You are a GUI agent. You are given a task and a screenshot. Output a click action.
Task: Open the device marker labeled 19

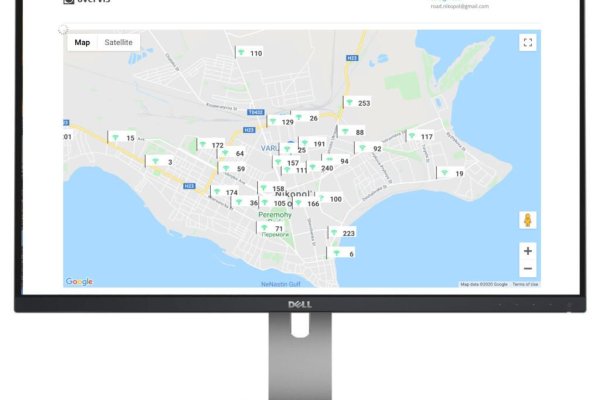(x=453, y=173)
